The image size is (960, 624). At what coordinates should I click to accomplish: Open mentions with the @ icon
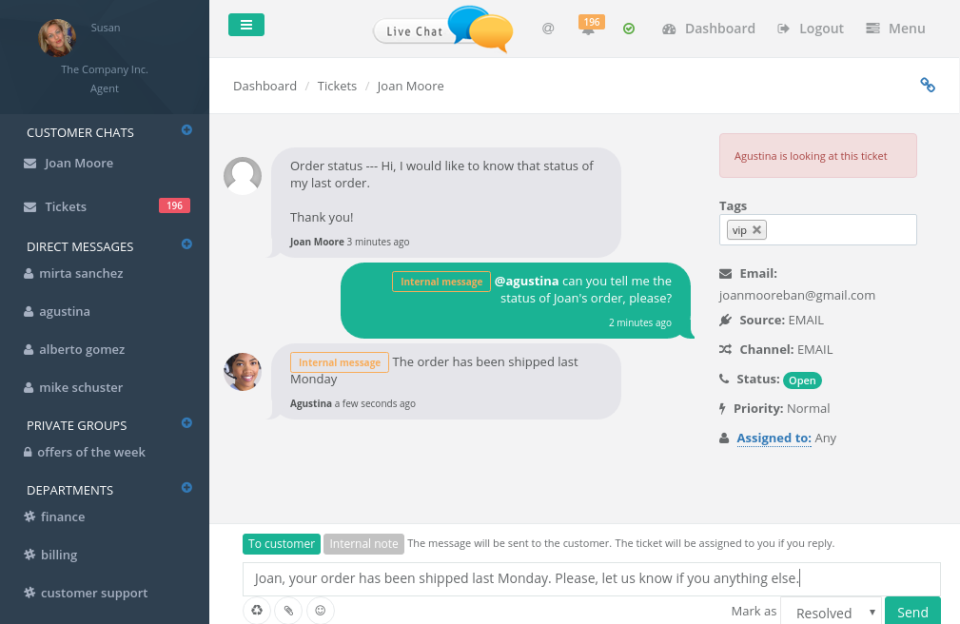tap(547, 28)
